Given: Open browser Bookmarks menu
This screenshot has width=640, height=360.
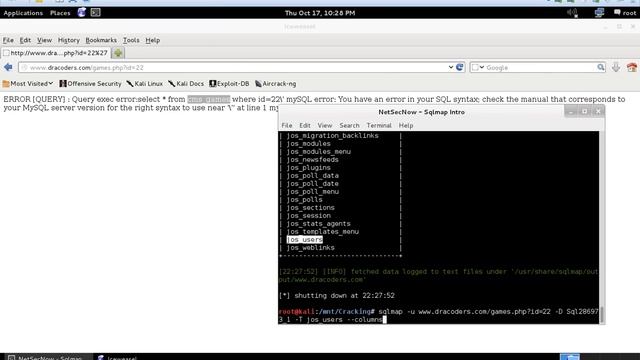Looking at the screenshot, I should 101,40.
